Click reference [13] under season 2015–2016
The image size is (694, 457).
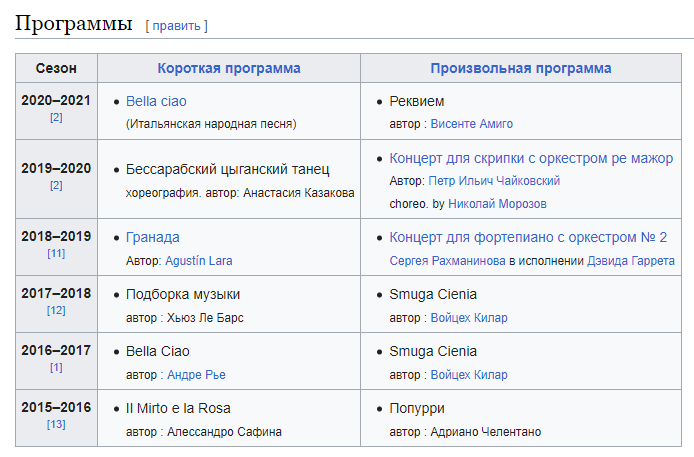[56, 425]
